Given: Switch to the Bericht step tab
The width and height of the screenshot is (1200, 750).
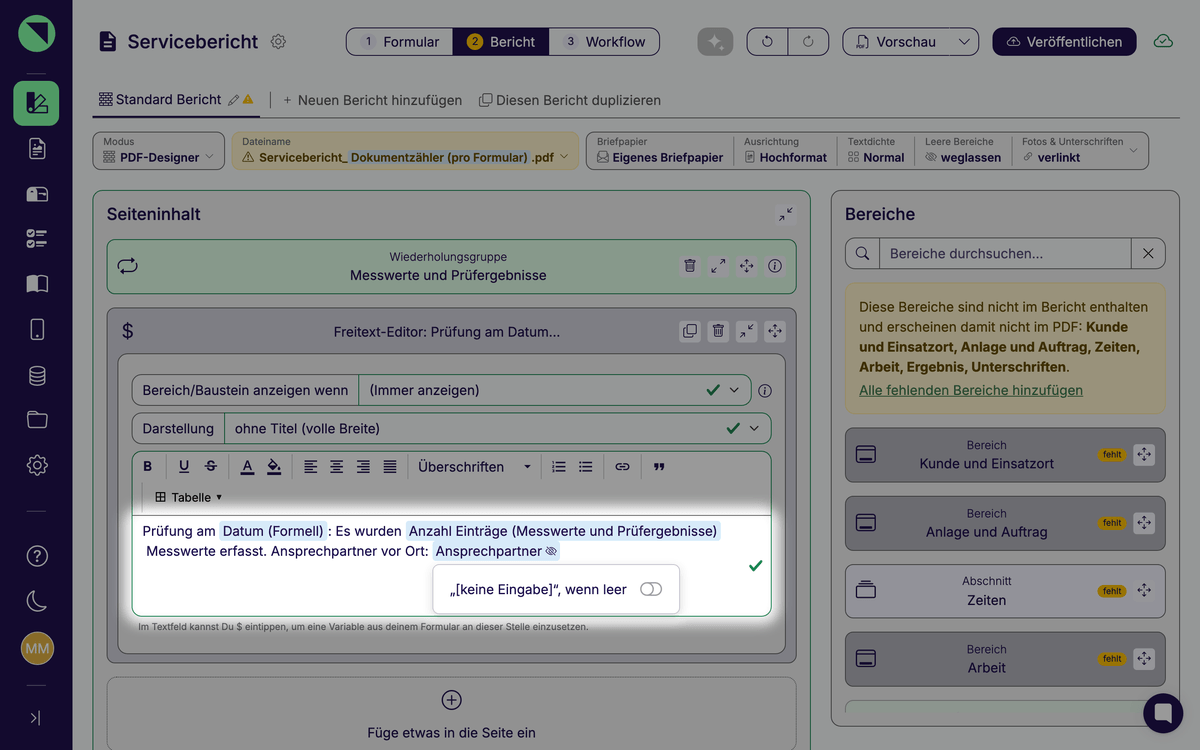Looking at the screenshot, I should (501, 41).
